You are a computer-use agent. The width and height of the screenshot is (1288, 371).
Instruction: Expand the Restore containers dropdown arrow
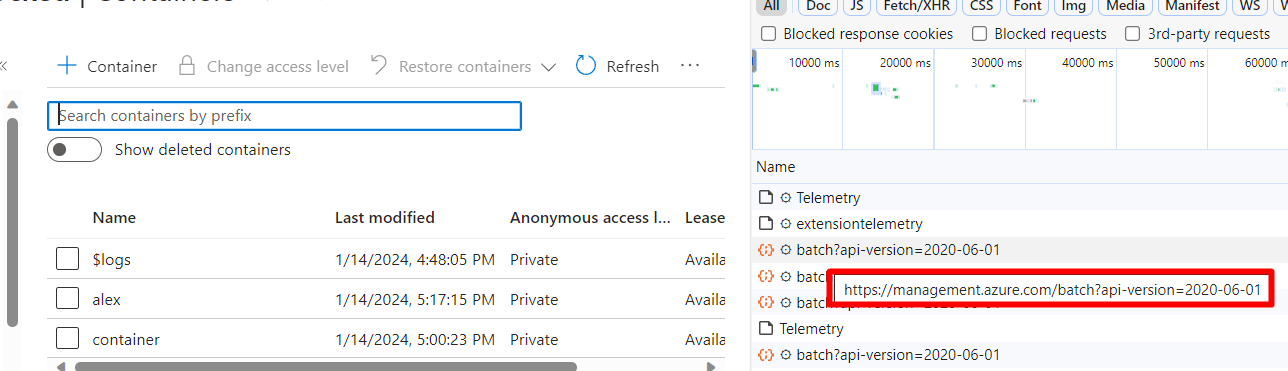pyautogui.click(x=547, y=67)
